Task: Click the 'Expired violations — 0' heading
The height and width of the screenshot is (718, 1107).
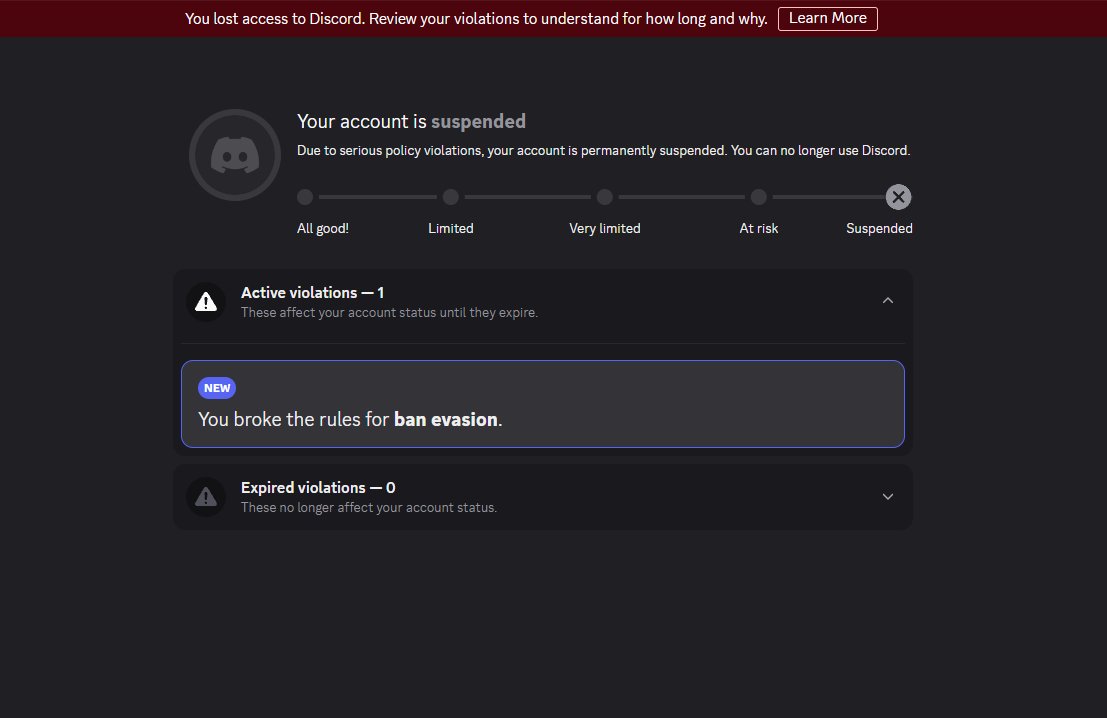Action: (x=318, y=488)
